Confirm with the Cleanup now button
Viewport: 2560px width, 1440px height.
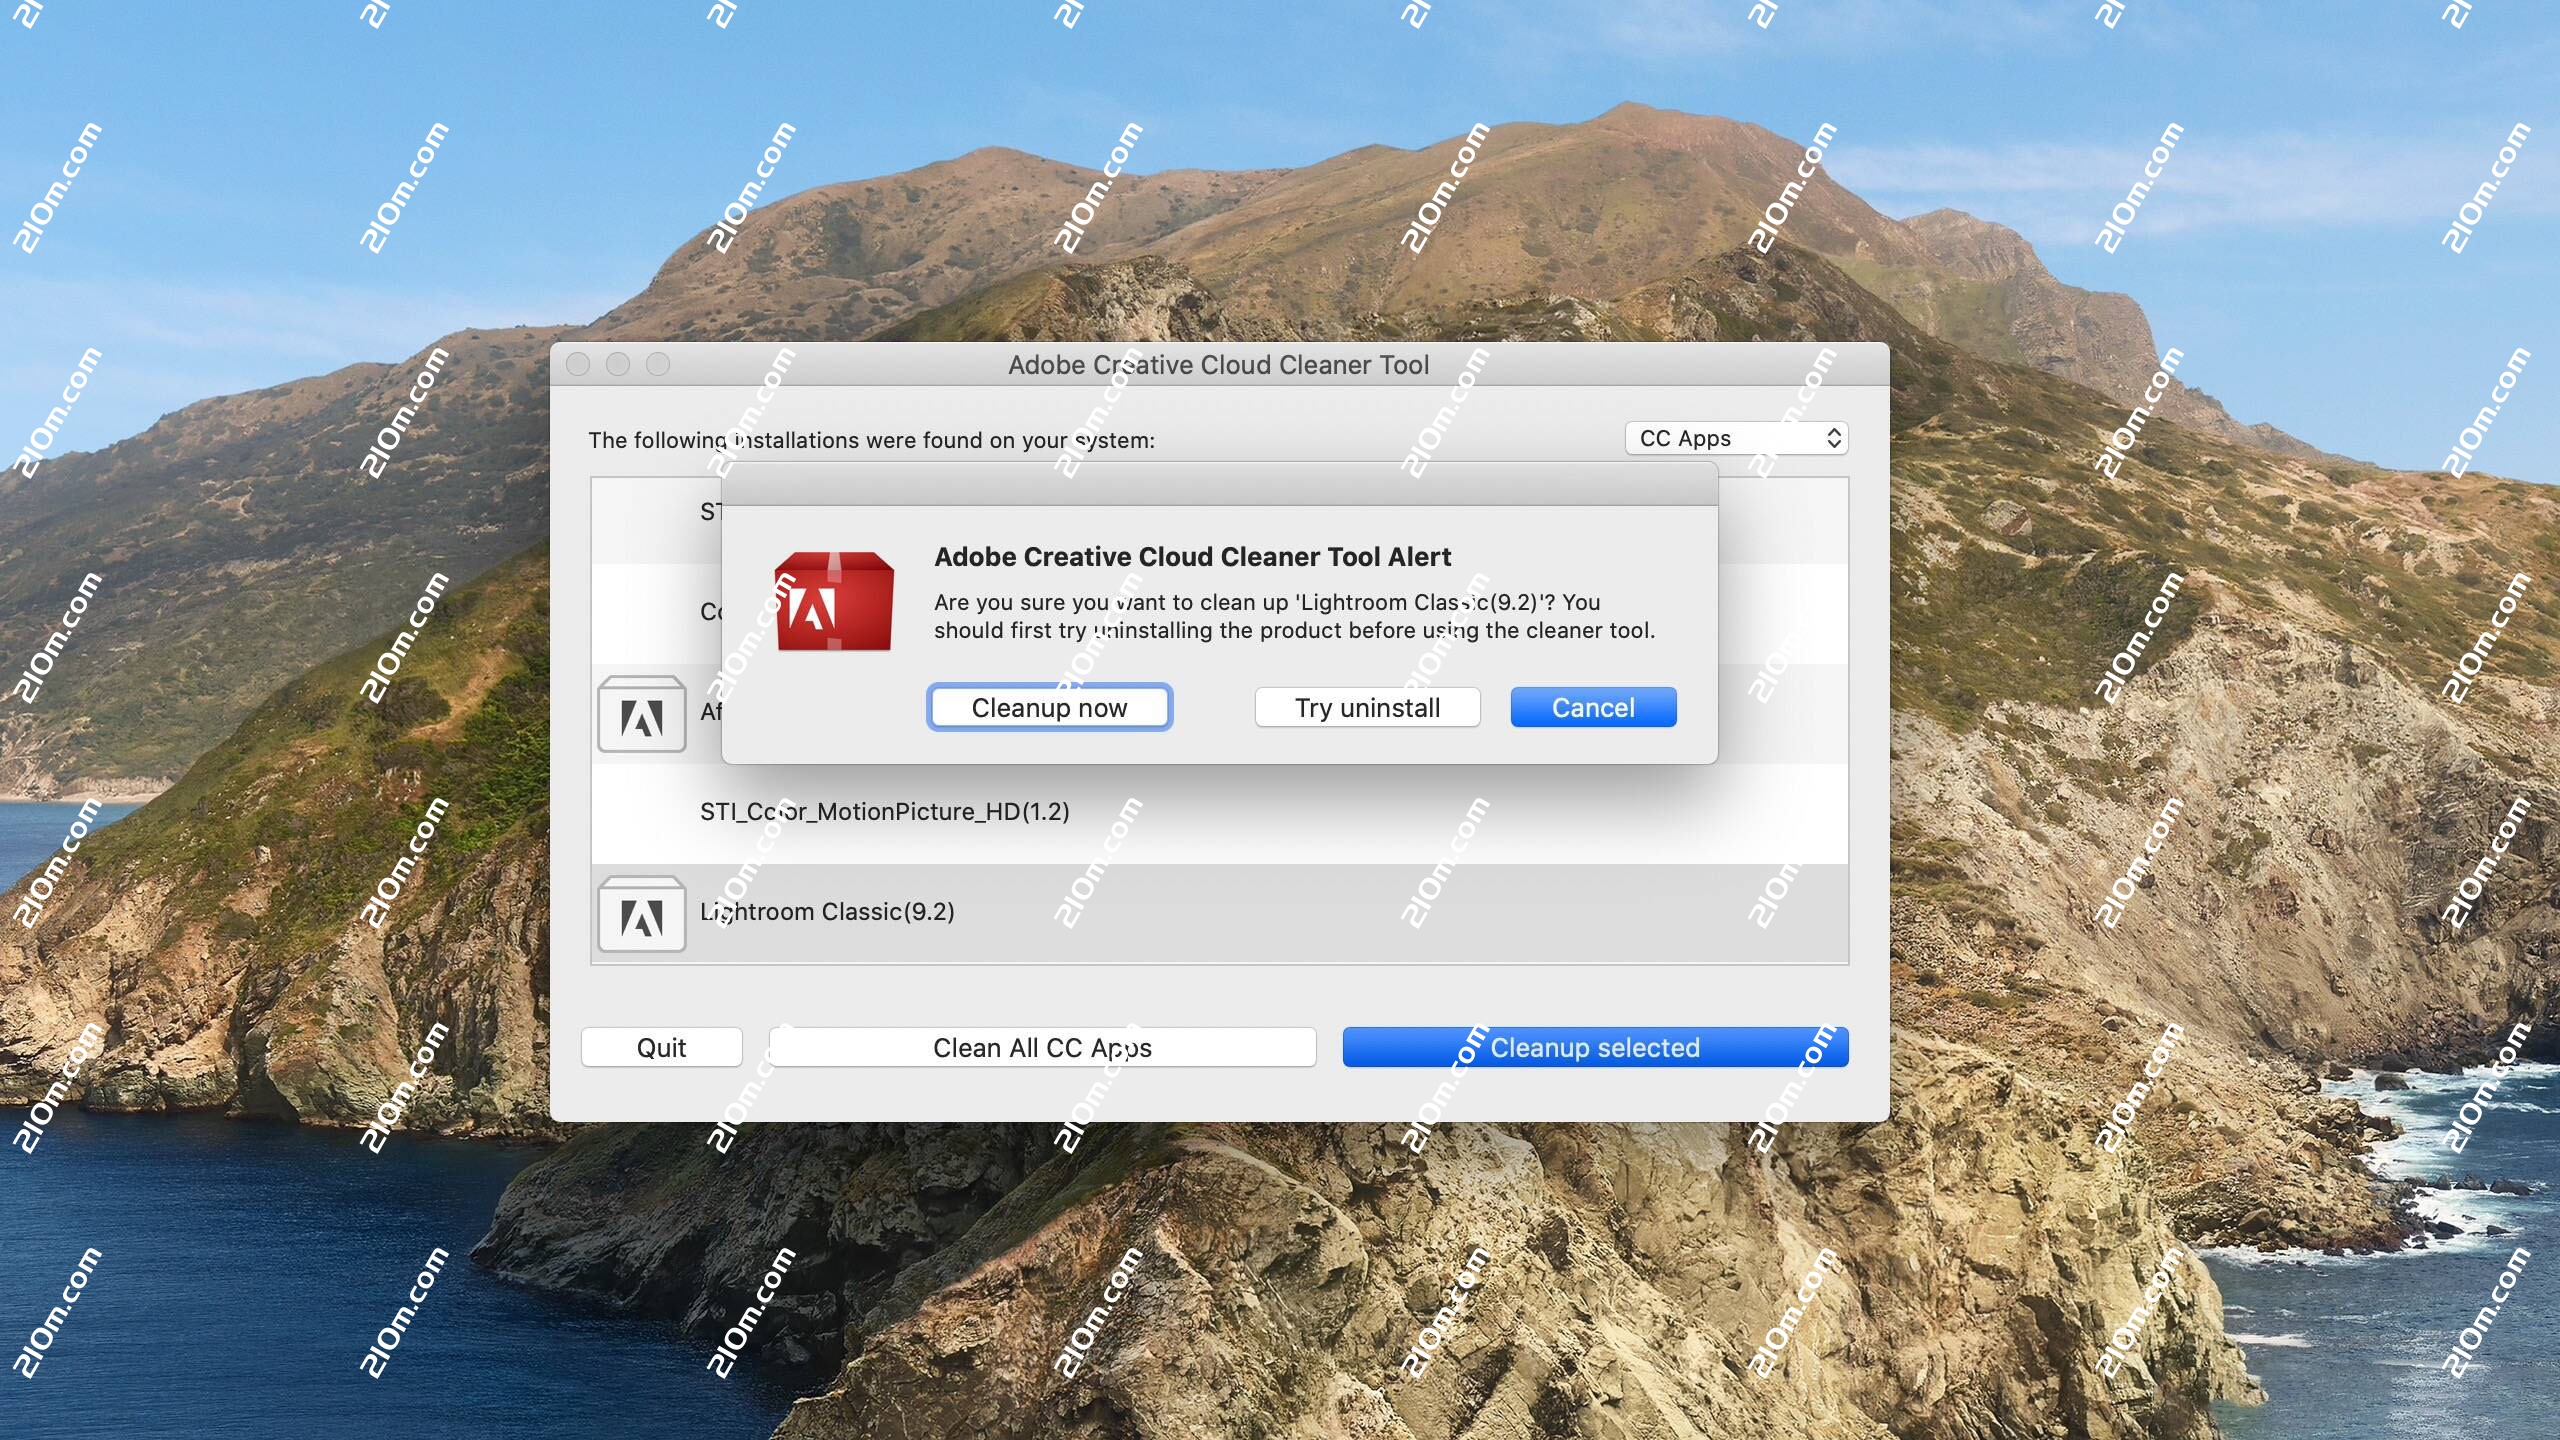(x=1049, y=708)
